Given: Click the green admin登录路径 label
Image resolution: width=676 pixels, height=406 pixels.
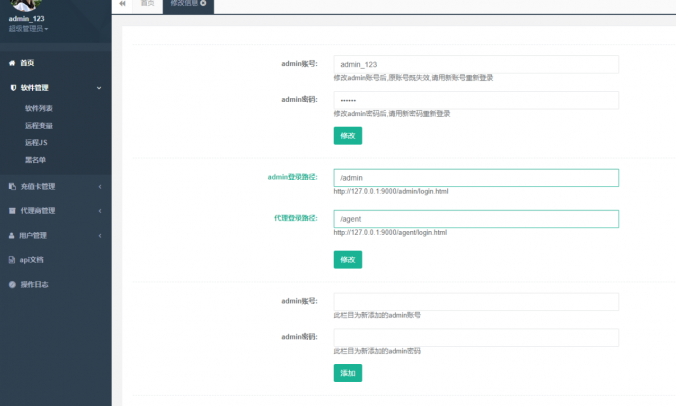Looking at the screenshot, I should coord(293,177).
